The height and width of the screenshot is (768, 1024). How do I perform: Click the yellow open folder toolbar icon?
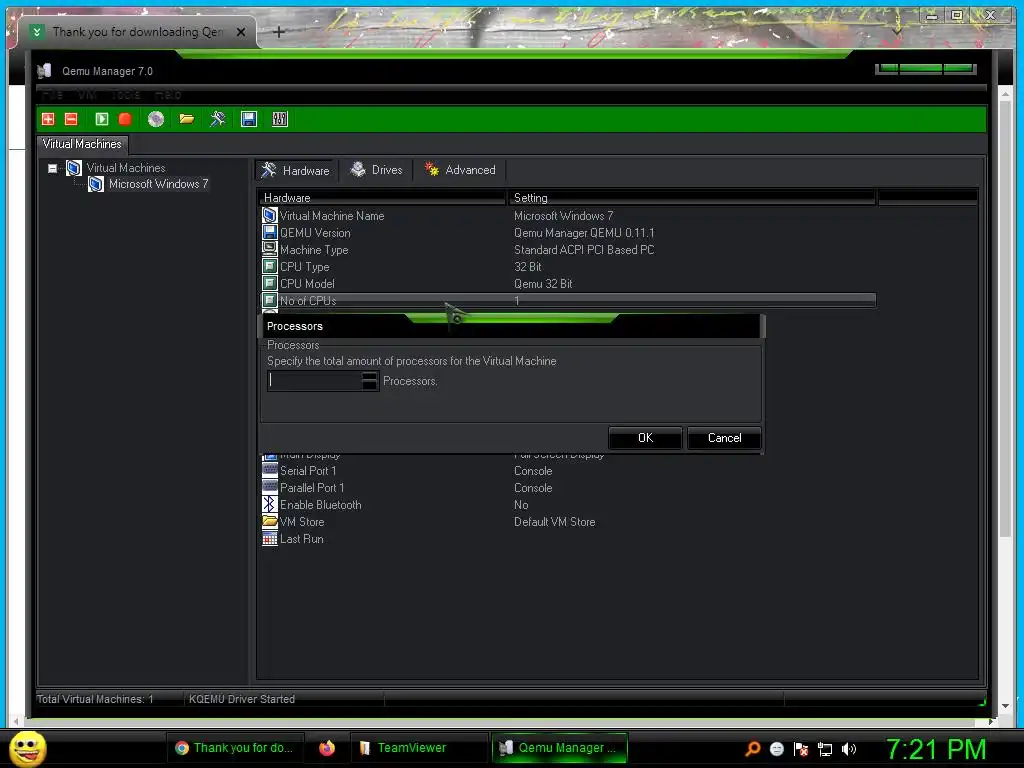[x=187, y=119]
